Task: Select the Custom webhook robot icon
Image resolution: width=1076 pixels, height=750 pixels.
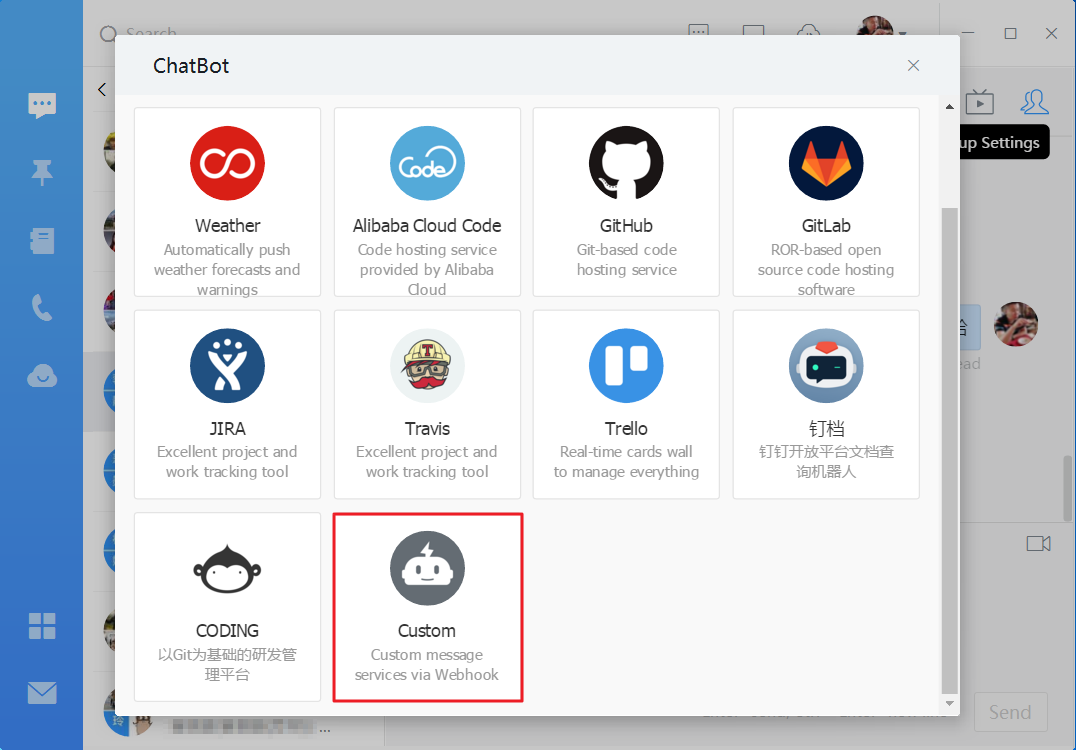Action: pyautogui.click(x=427, y=568)
